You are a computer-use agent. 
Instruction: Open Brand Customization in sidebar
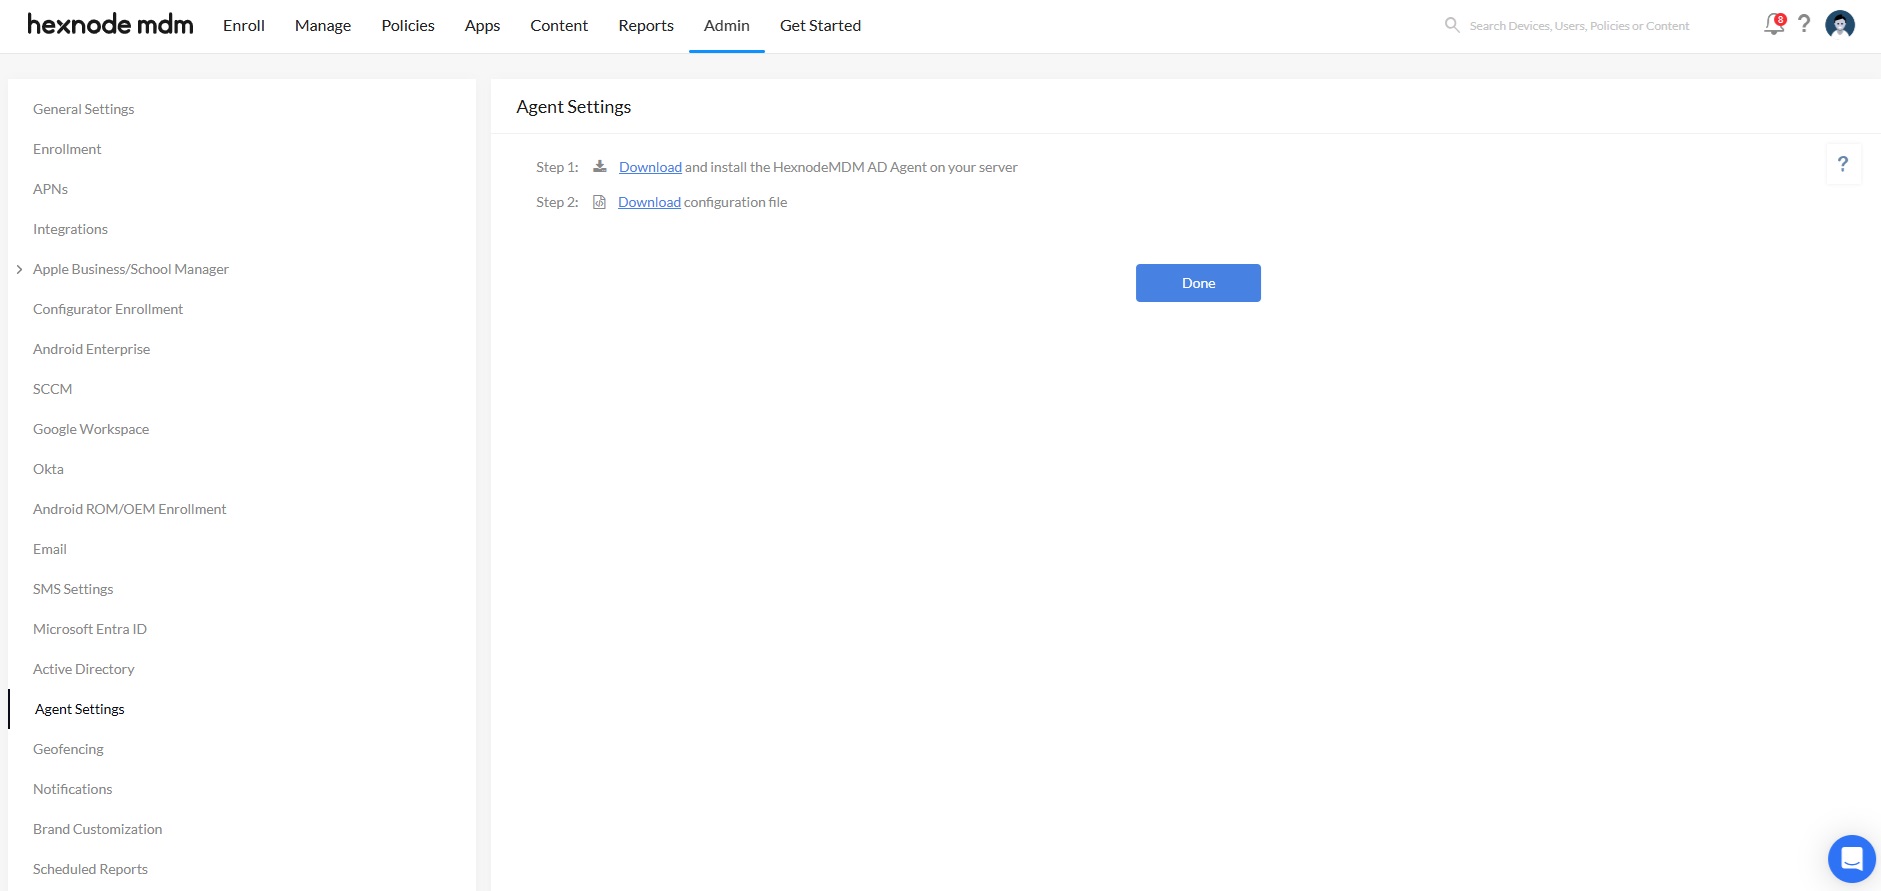[98, 829]
